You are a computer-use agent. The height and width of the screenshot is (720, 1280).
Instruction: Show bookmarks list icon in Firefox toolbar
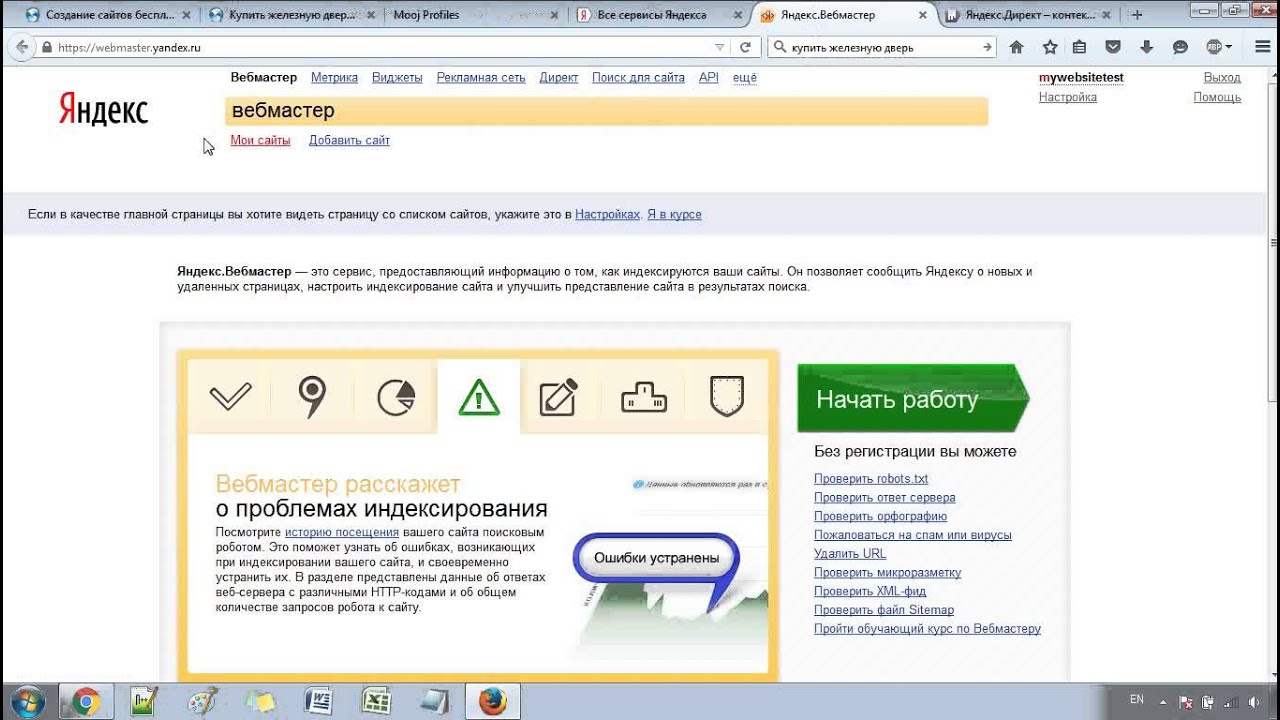click(1079, 47)
